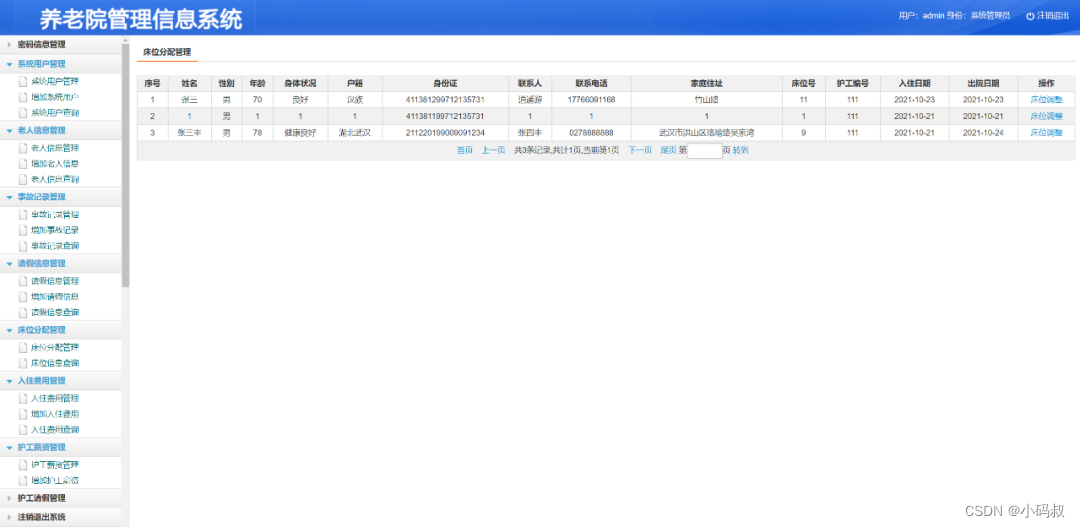This screenshot has width=1080, height=527.
Task: Click the page icon beside 老人信息查询
Action: click(23, 180)
